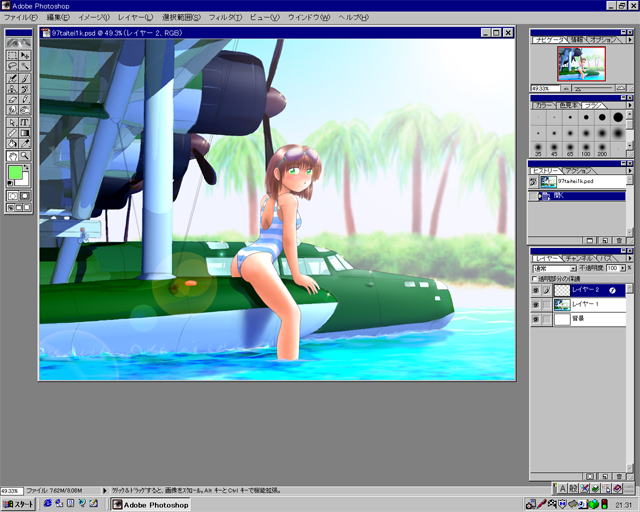Switch to Quick Mask mode

click(25, 196)
